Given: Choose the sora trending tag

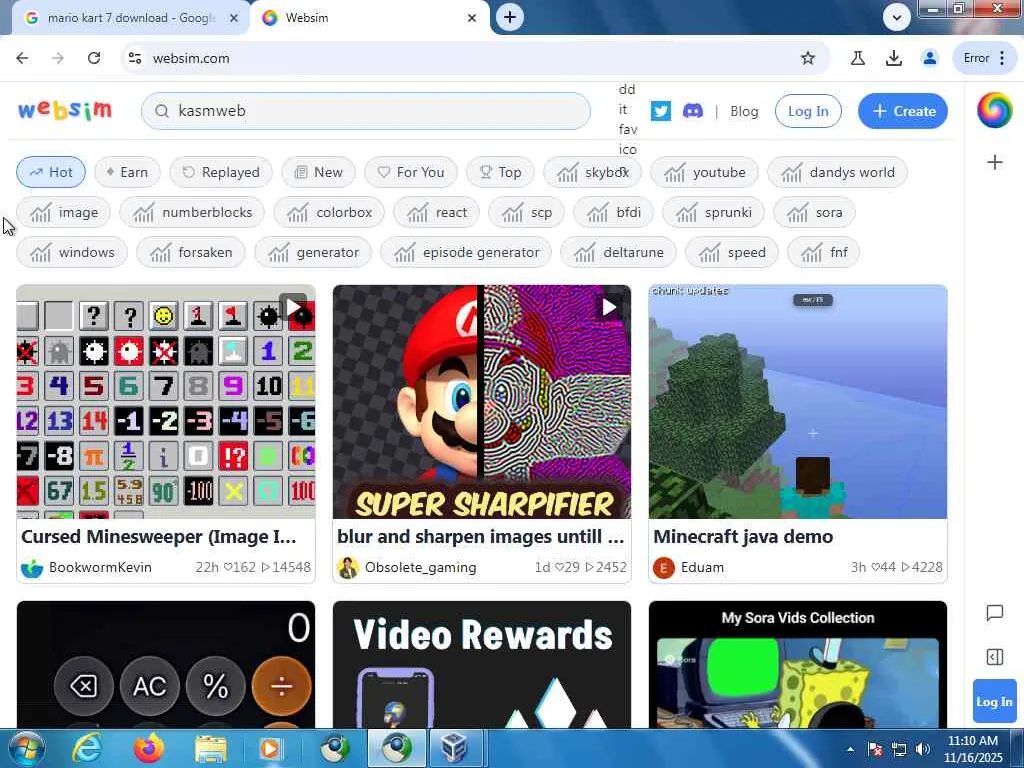Looking at the screenshot, I should coord(814,212).
